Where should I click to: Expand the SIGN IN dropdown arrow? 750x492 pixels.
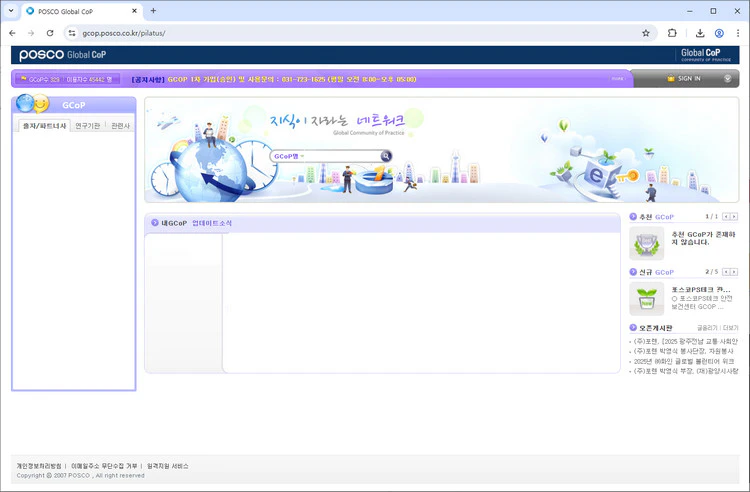[x=727, y=79]
